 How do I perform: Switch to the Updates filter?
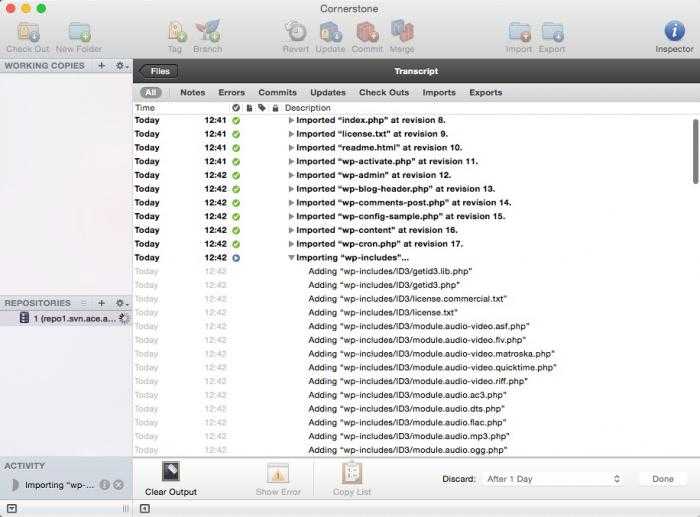pyautogui.click(x=328, y=92)
